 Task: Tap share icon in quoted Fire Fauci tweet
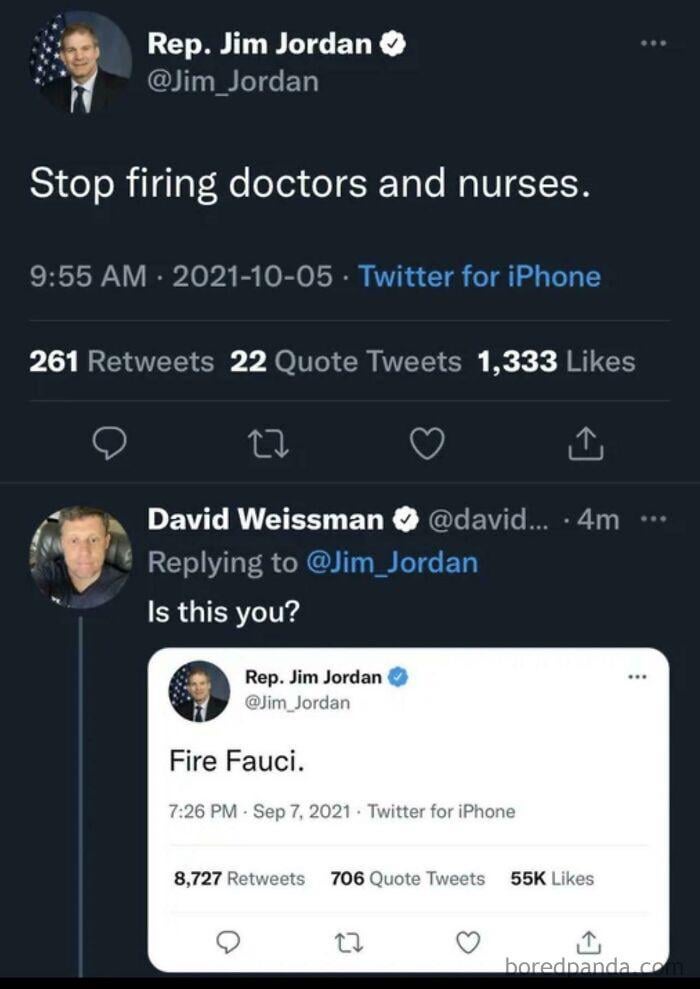(x=588, y=942)
